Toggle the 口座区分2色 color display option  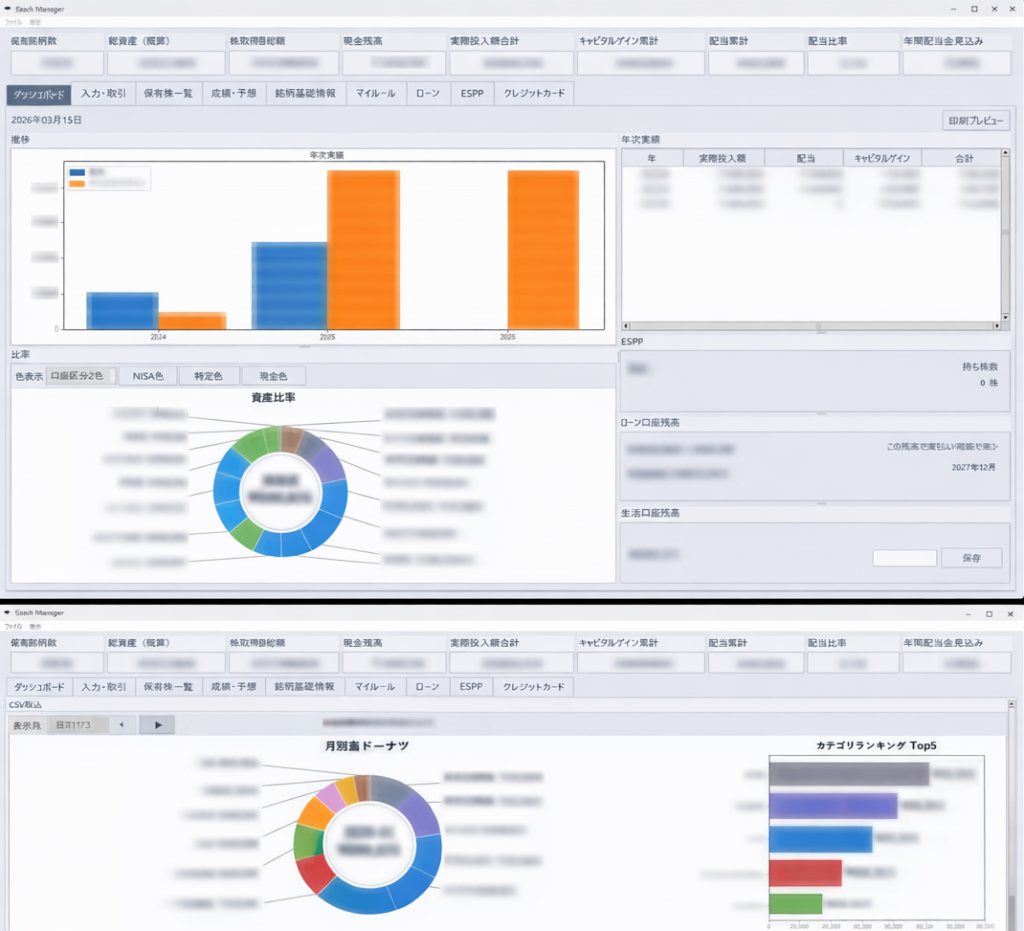click(78, 376)
